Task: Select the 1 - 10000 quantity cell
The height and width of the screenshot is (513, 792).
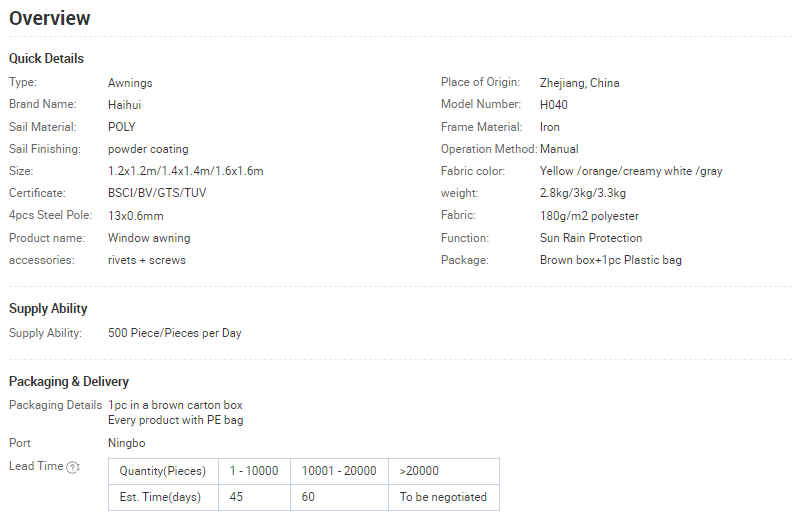Action: click(254, 471)
